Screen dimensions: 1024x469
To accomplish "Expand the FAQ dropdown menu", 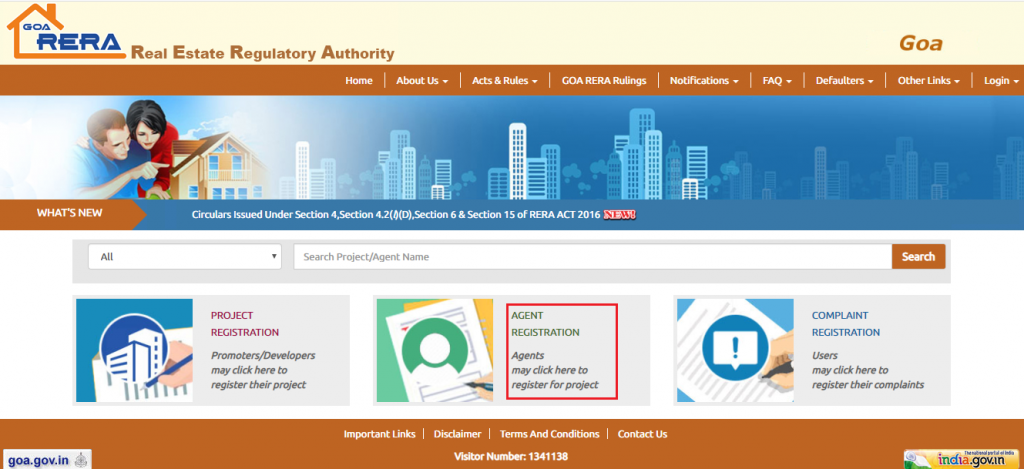I will click(777, 80).
